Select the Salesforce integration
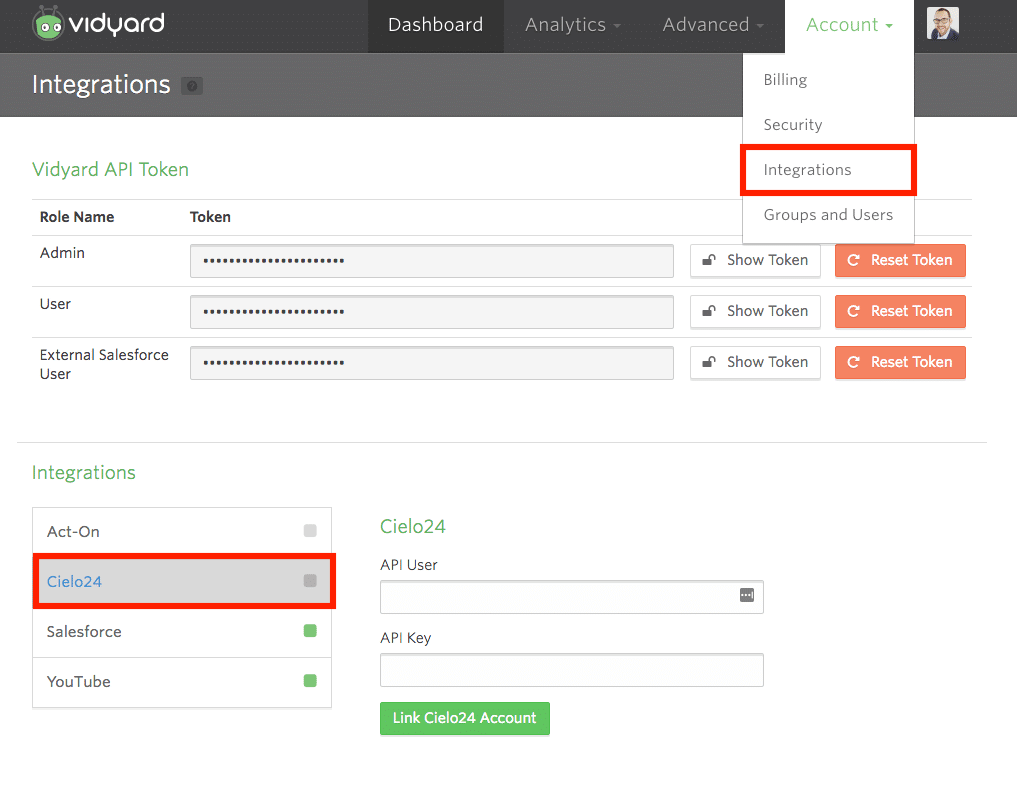This screenshot has height=800, width=1017. 182,632
